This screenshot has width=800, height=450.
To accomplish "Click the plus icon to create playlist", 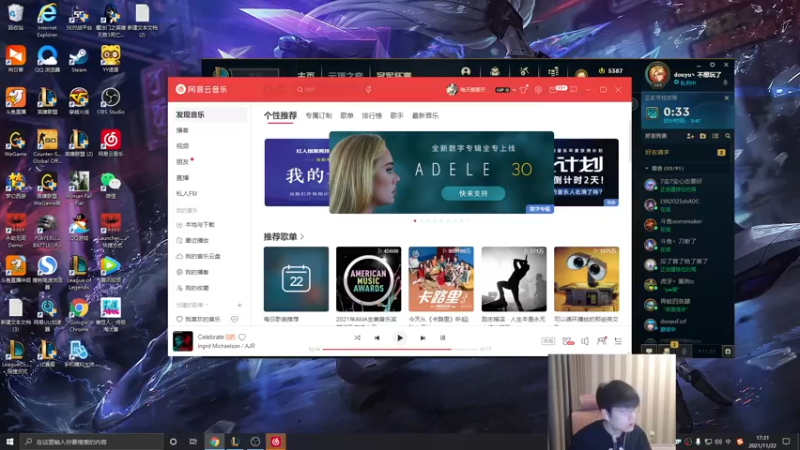I will pos(239,305).
